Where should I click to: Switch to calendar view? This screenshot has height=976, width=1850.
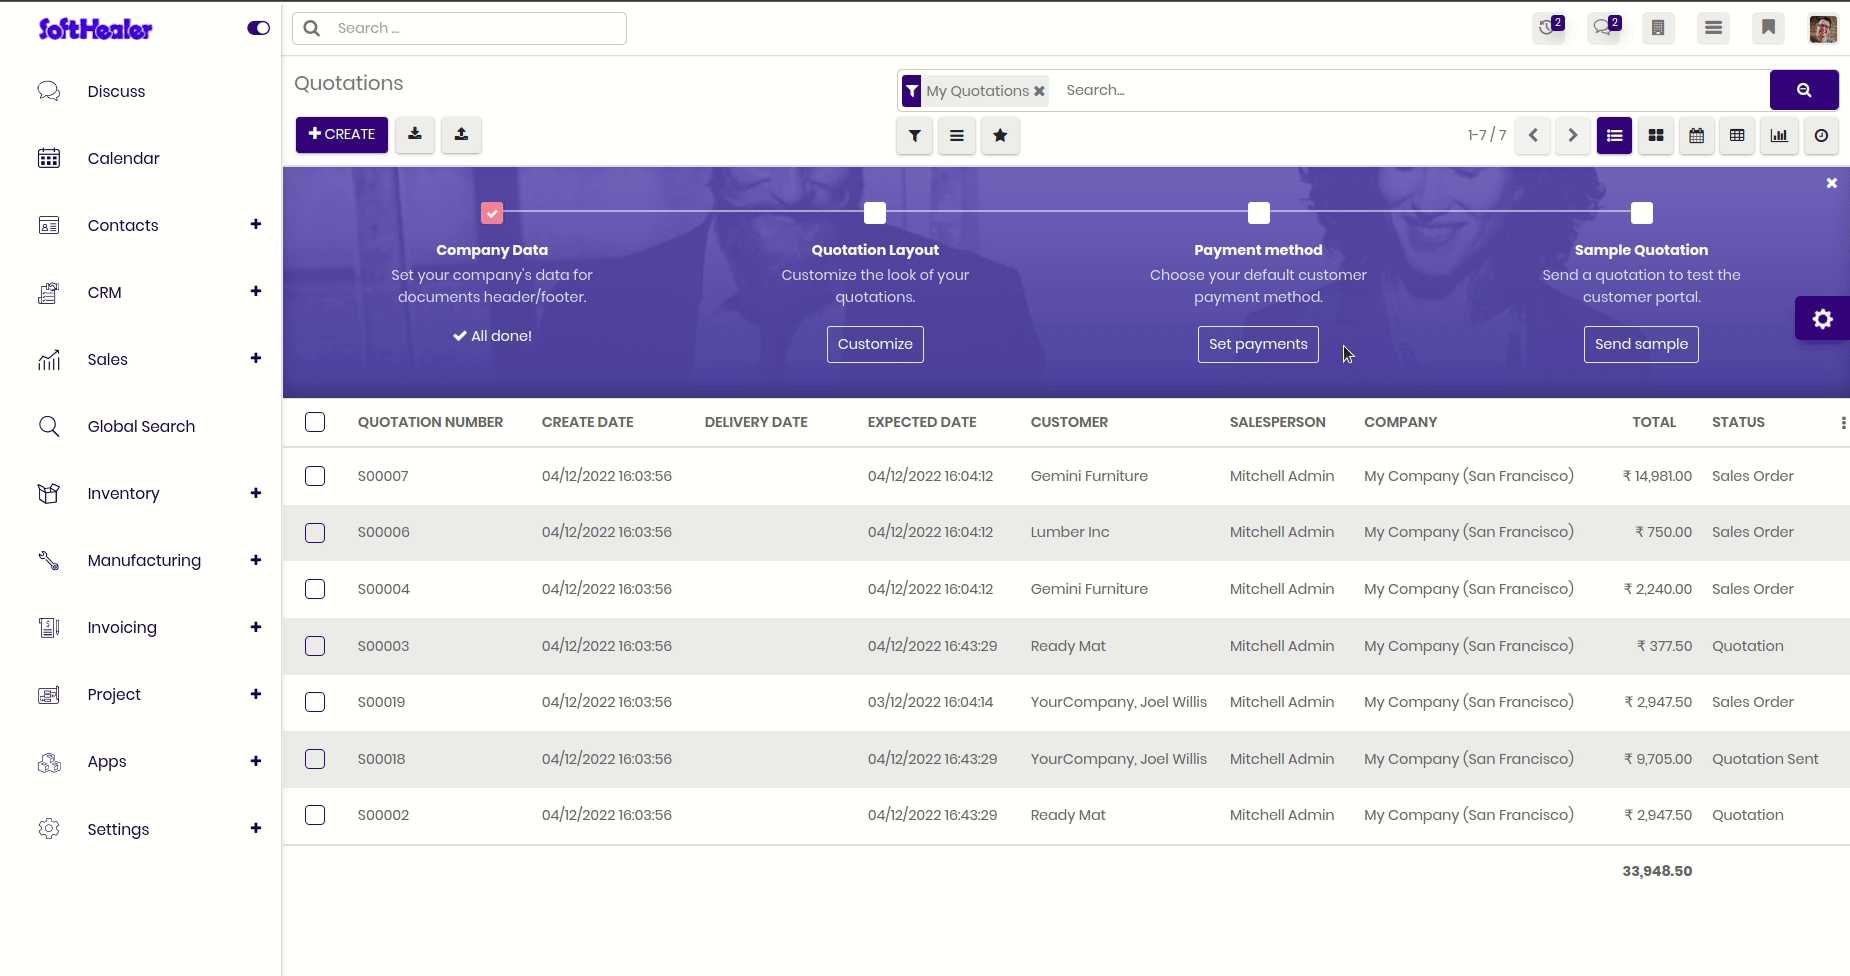1697,135
